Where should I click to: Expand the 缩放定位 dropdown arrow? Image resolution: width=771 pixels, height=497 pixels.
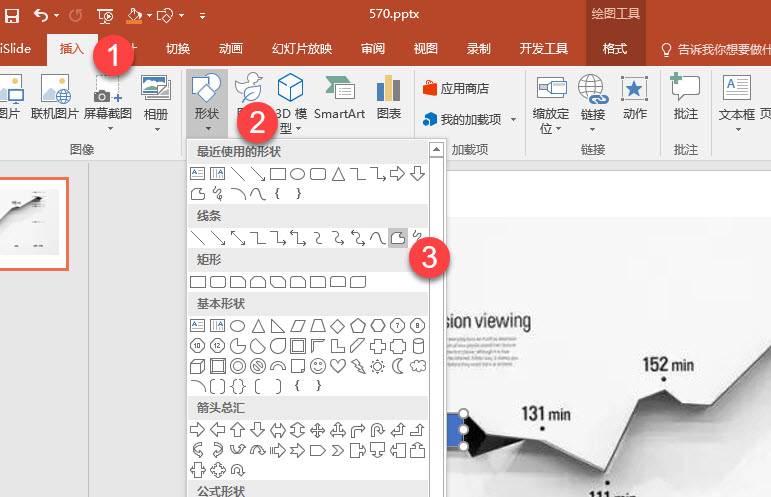coord(559,129)
